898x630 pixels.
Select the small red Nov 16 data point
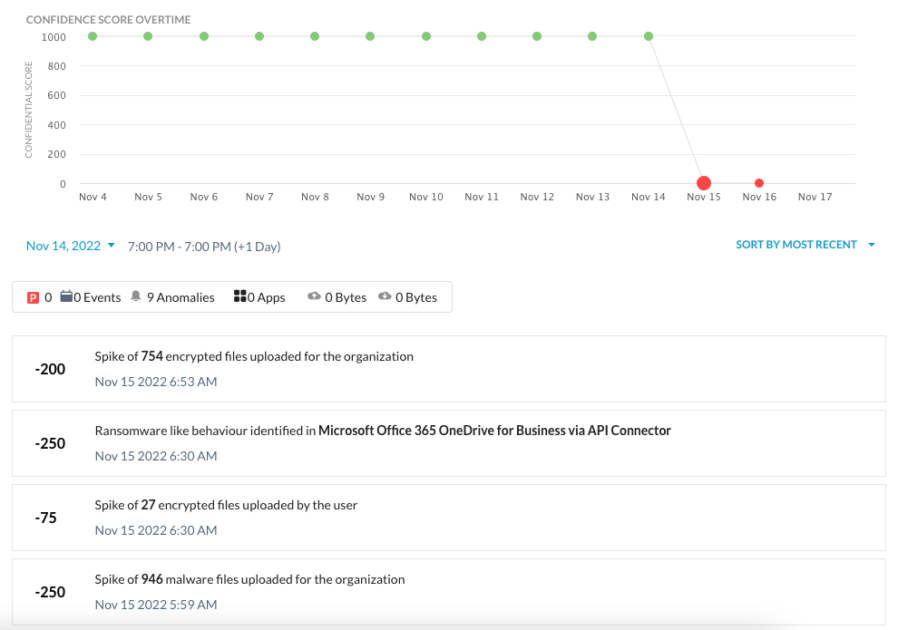759,183
